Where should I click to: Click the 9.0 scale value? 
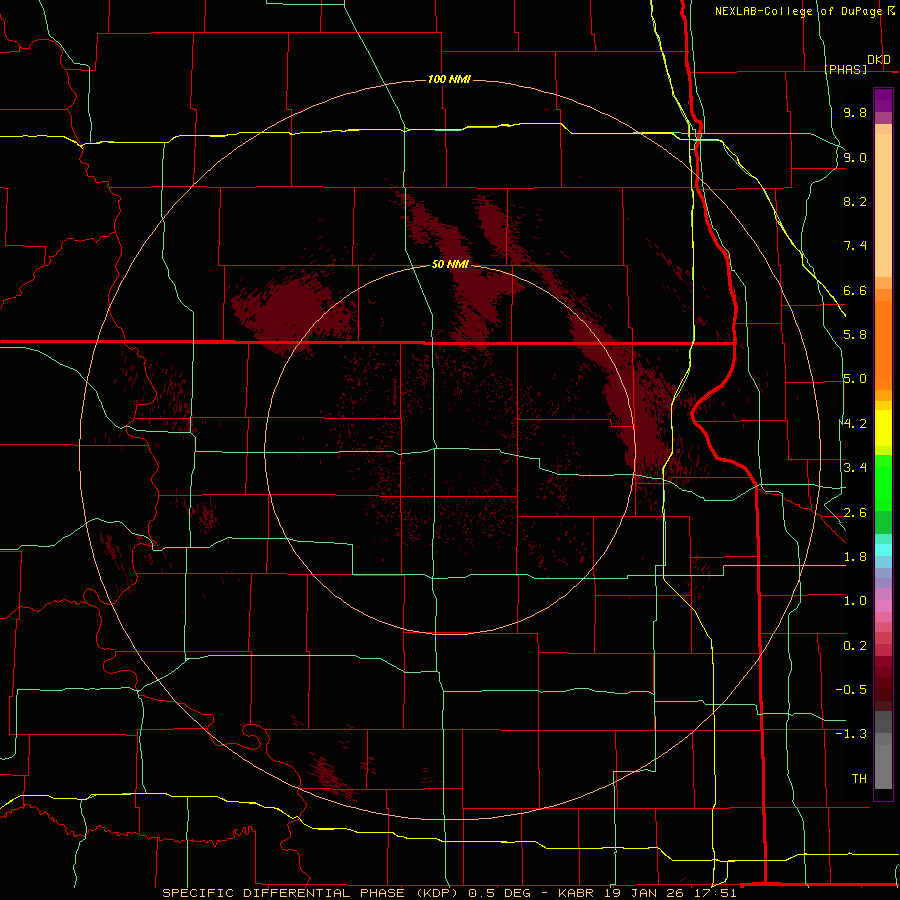[855, 157]
